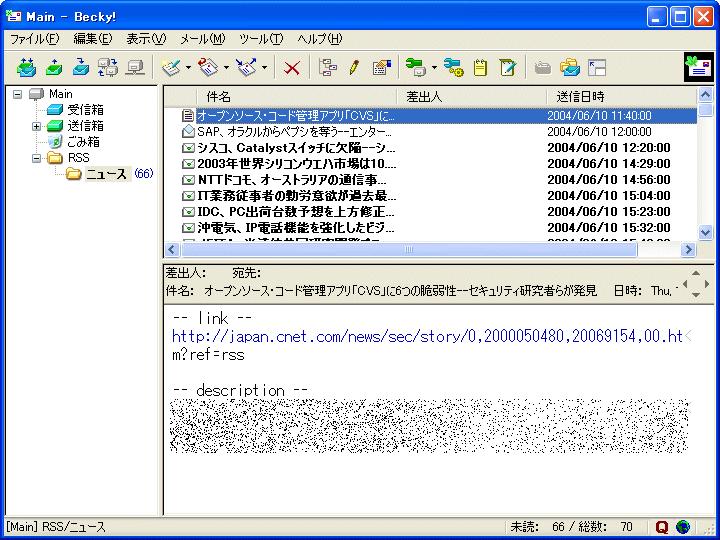Sort by the 差出人 column header
720x540 pixels.
pyautogui.click(x=472, y=96)
